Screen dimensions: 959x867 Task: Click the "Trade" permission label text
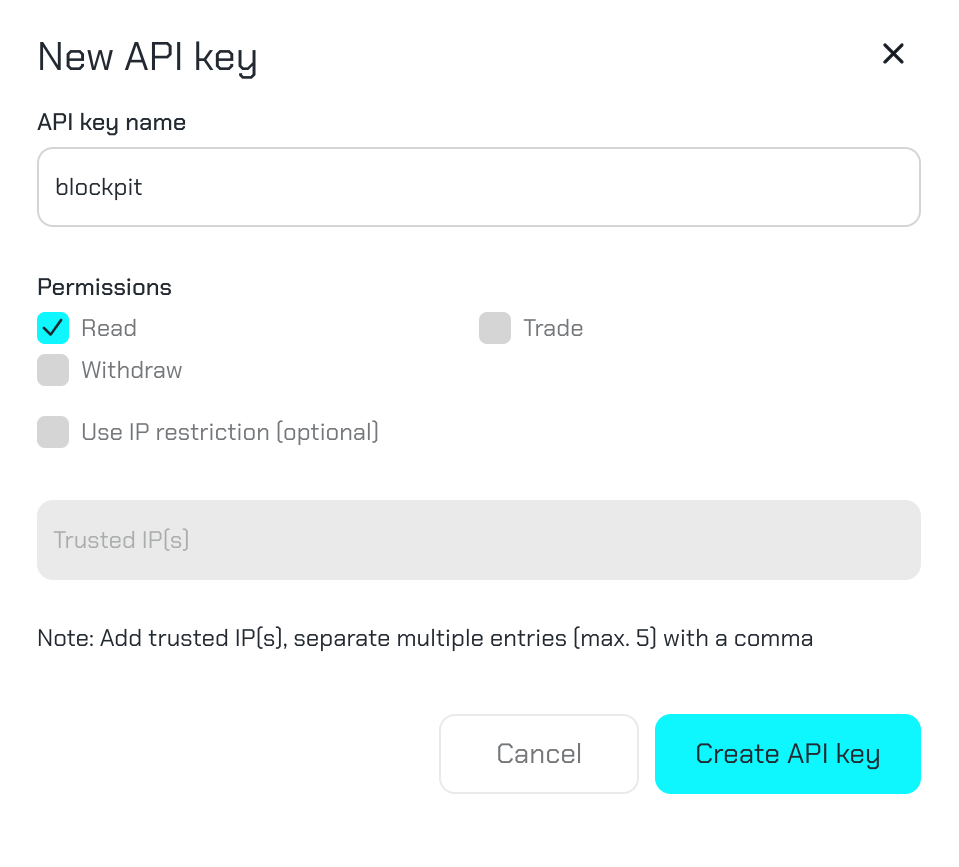(x=553, y=328)
